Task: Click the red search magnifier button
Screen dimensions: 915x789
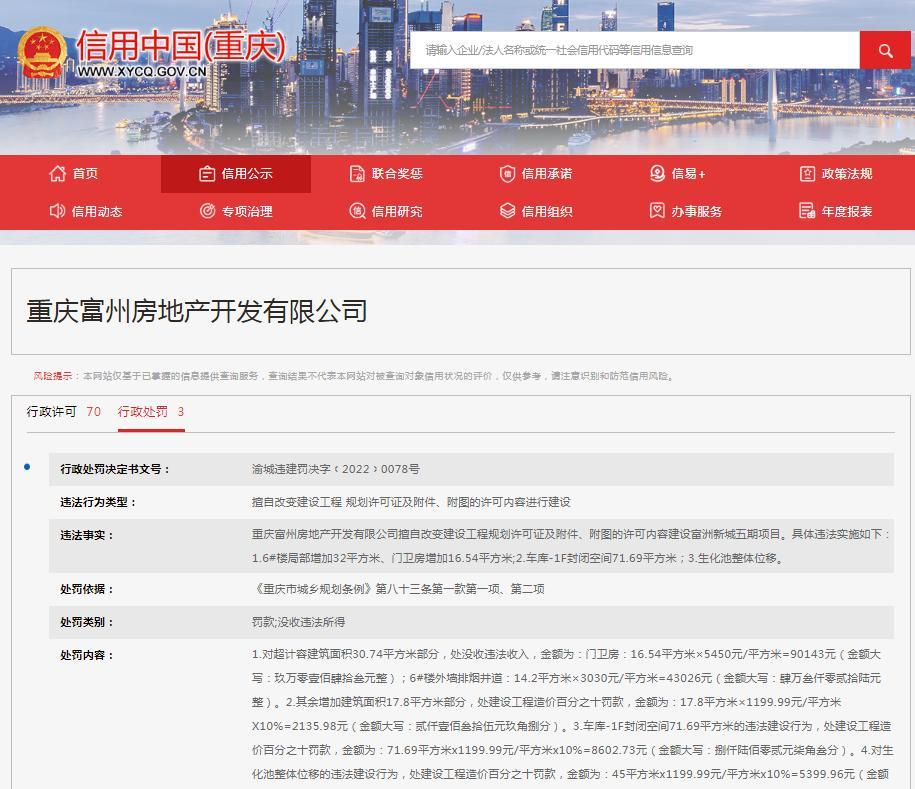Action: point(885,50)
